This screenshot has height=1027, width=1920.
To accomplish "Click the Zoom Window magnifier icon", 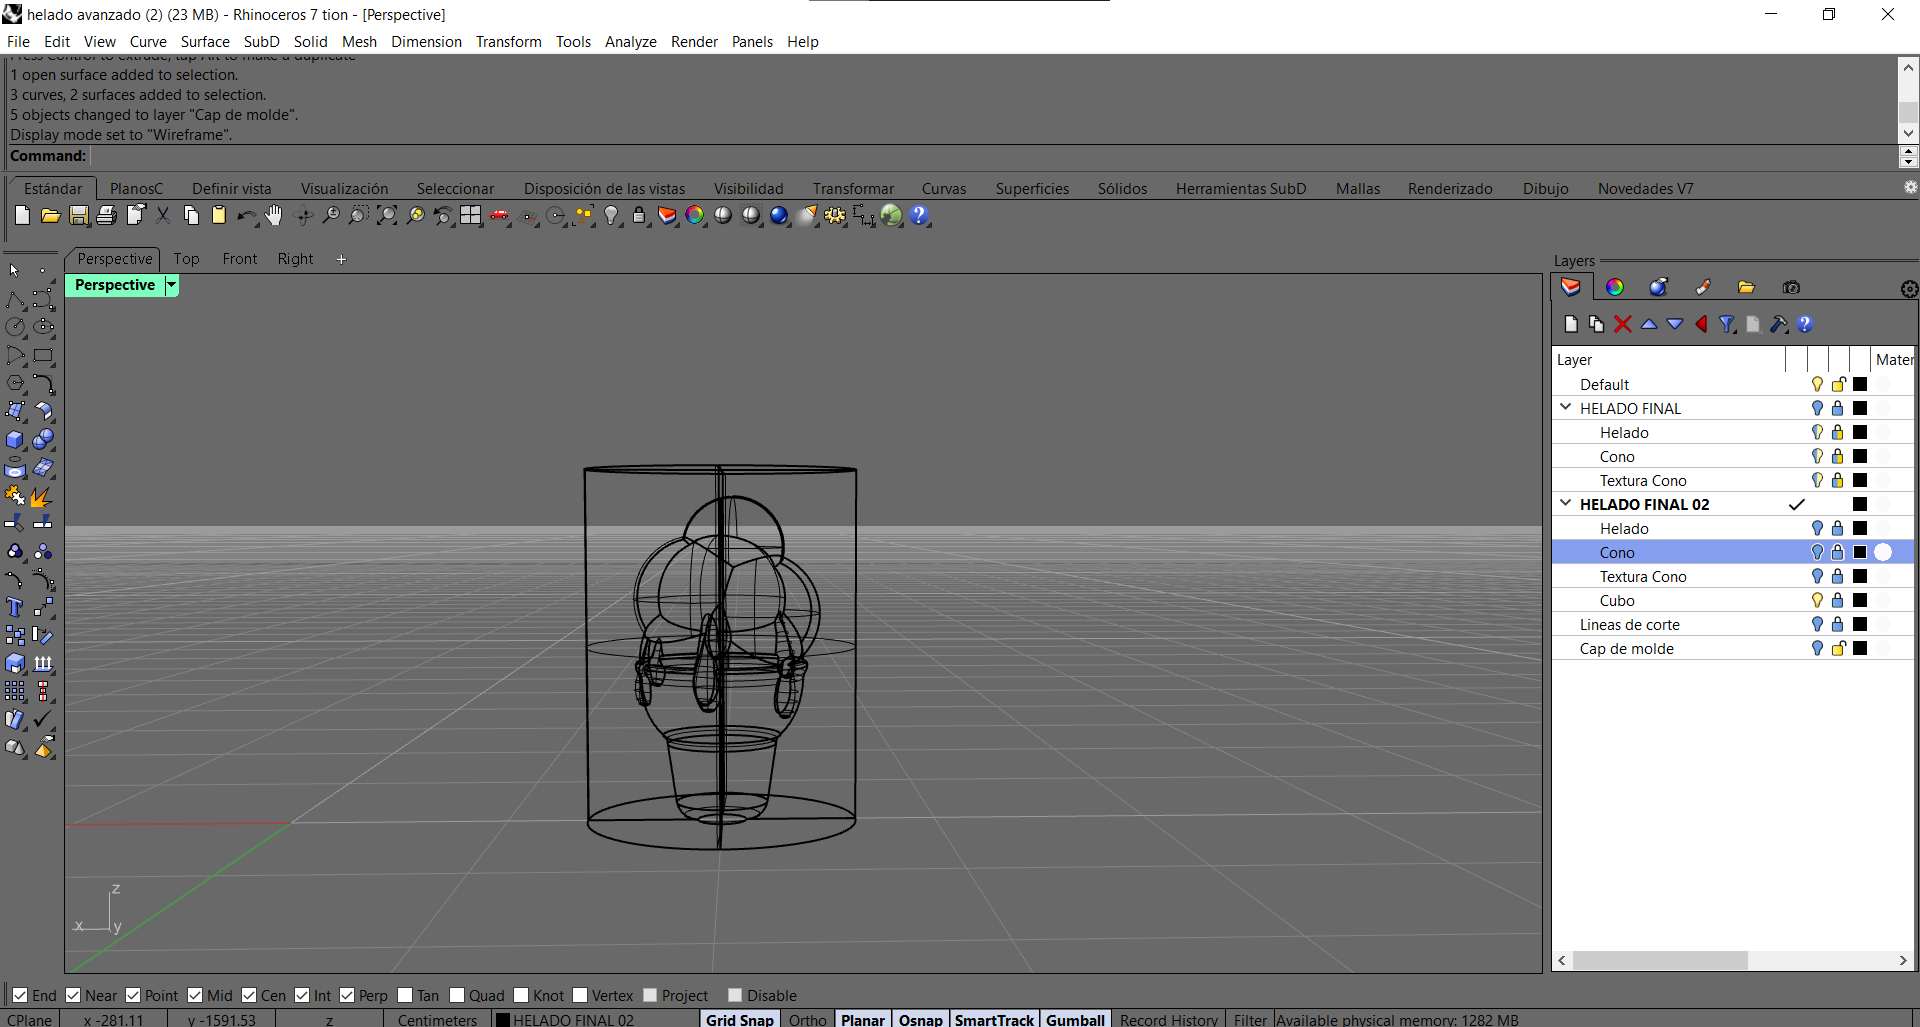I will (359, 215).
